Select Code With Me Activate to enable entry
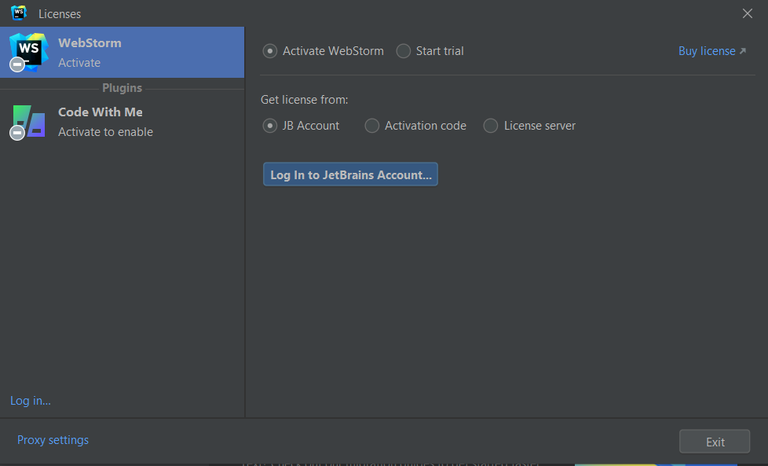Image resolution: width=768 pixels, height=466 pixels. pyautogui.click(x=105, y=121)
